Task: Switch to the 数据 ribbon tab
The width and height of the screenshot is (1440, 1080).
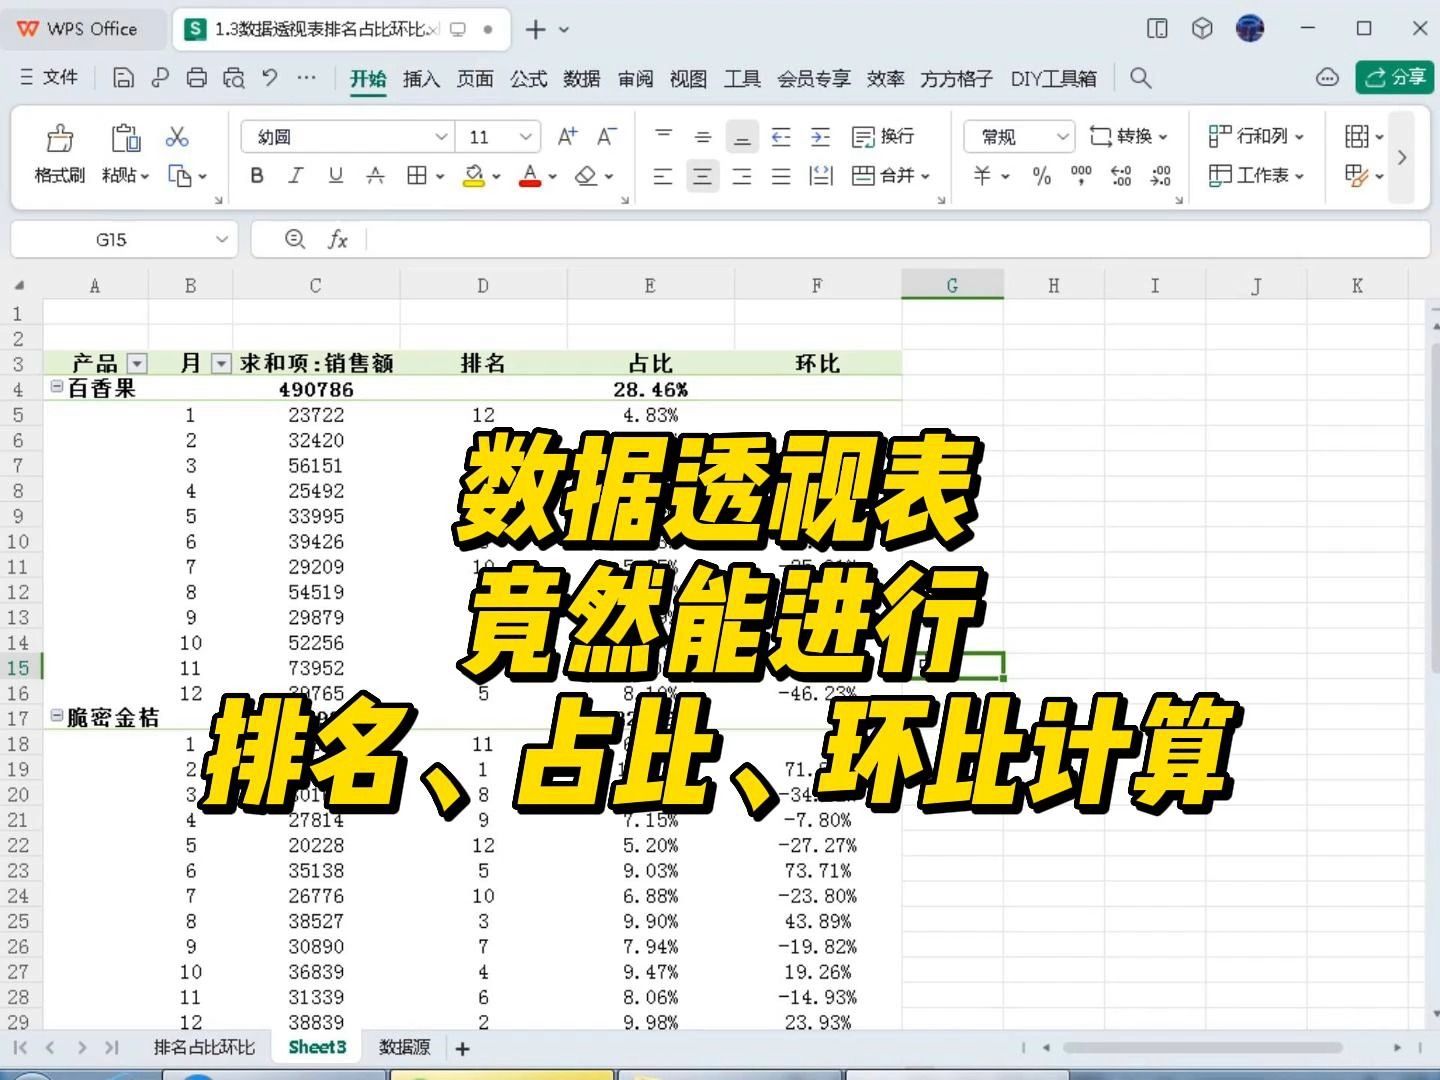Action: click(x=582, y=78)
